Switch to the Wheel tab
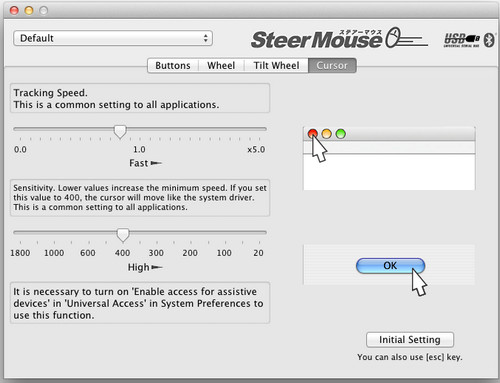500x383 pixels. point(221,65)
